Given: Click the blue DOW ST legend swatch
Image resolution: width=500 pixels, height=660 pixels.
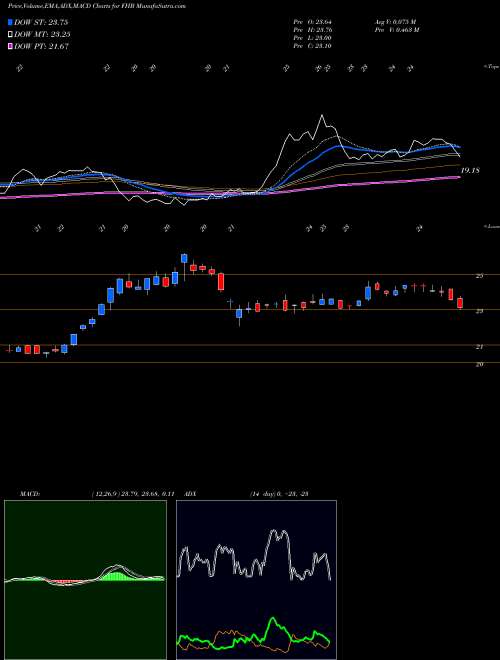Looking at the screenshot, I should click(x=11, y=22).
